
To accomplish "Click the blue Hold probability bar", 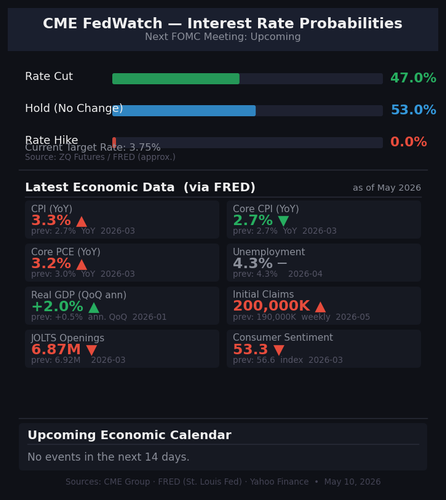I will click(184, 111).
